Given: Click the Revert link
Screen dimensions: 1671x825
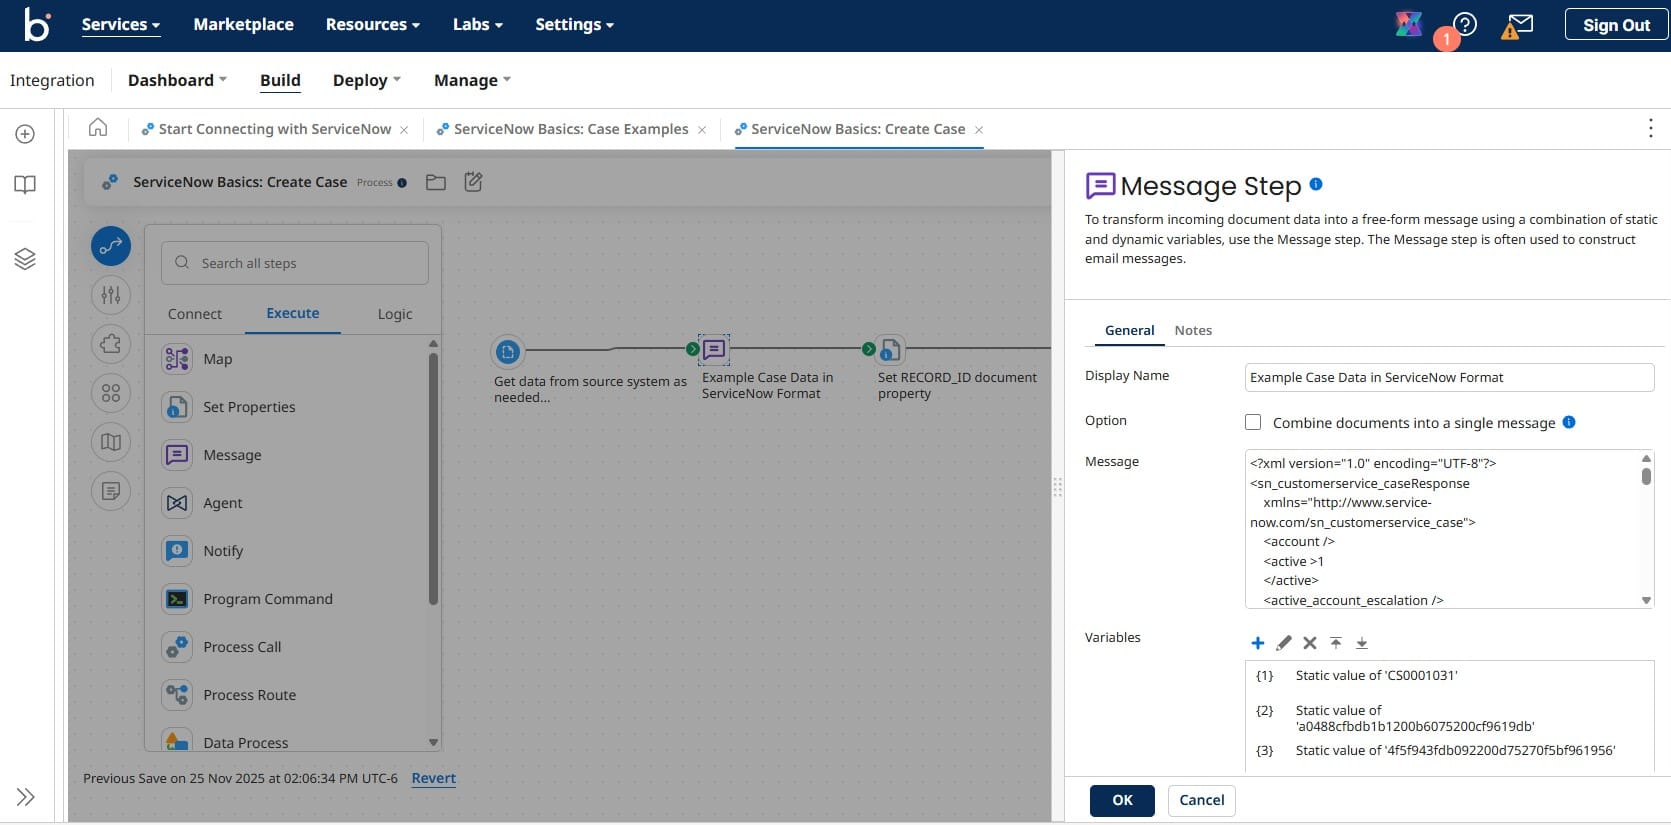Looking at the screenshot, I should (x=434, y=778).
